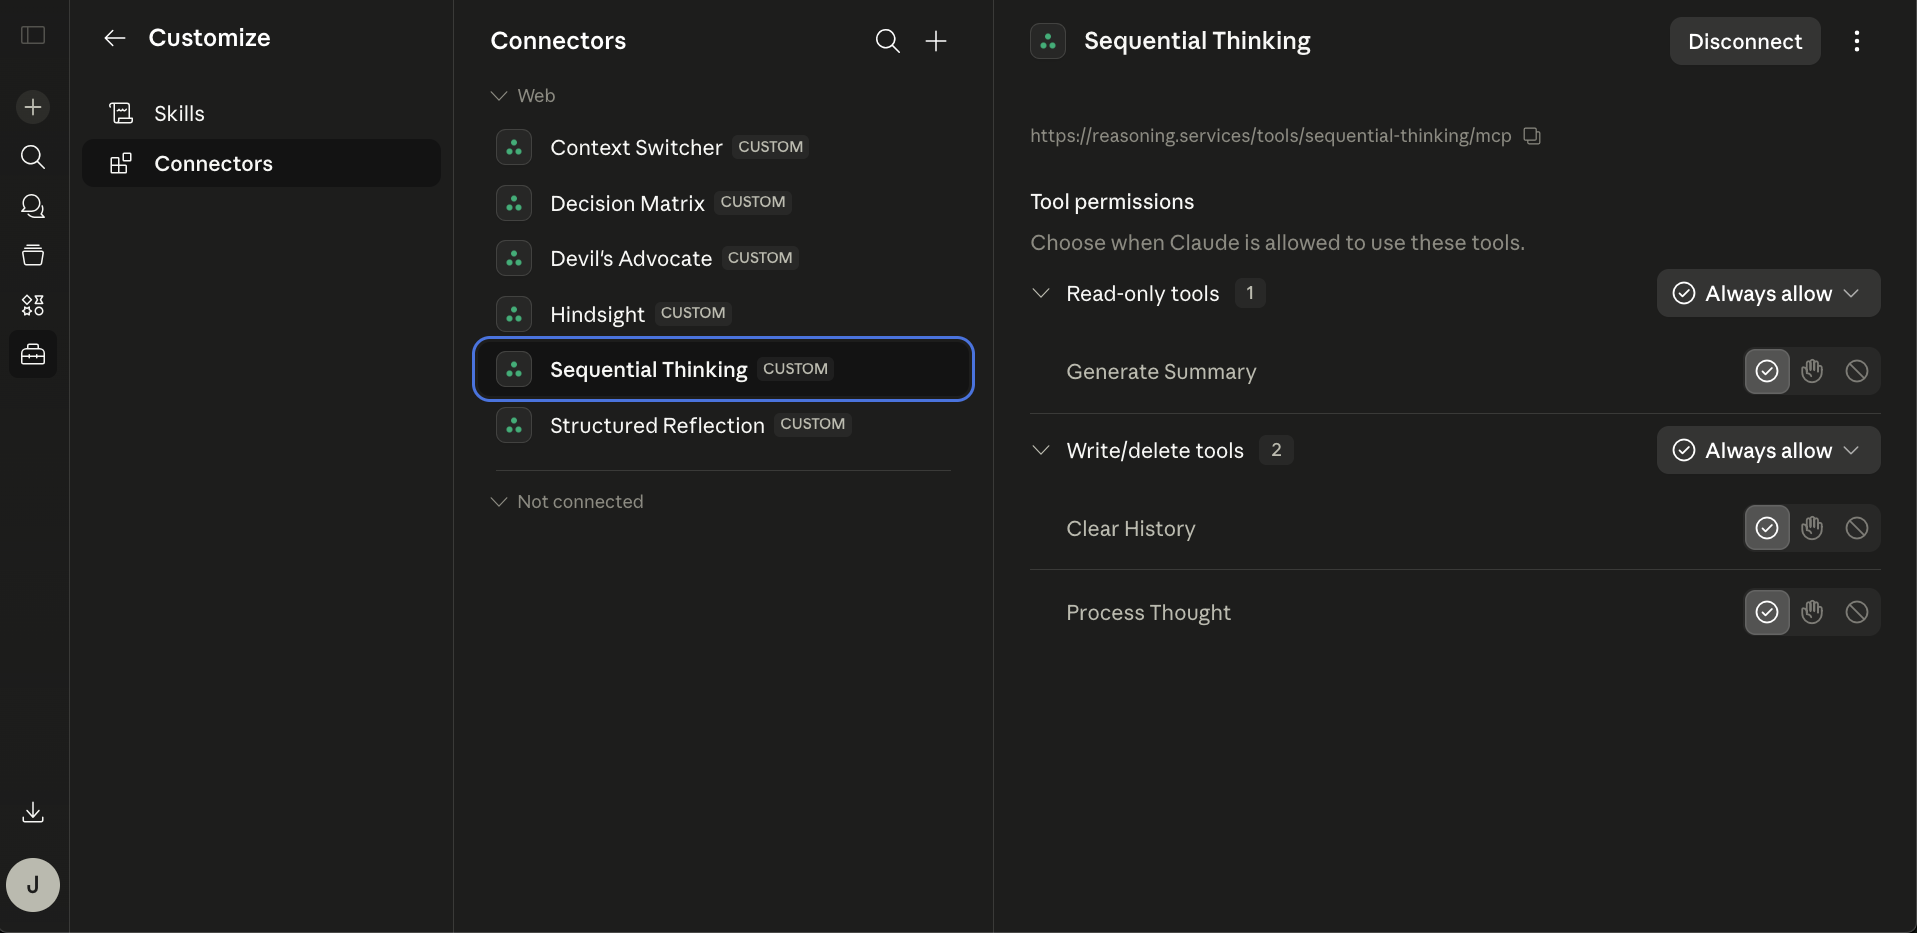This screenshot has height=933, width=1917.
Task: Set Process Thought to needs approval
Action: tap(1812, 612)
